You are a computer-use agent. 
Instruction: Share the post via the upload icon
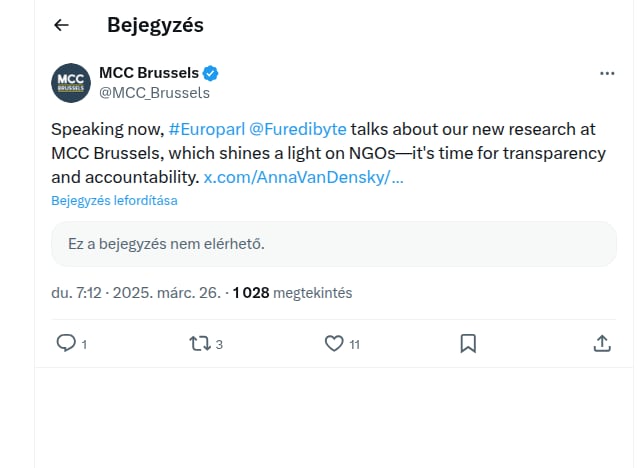602,343
